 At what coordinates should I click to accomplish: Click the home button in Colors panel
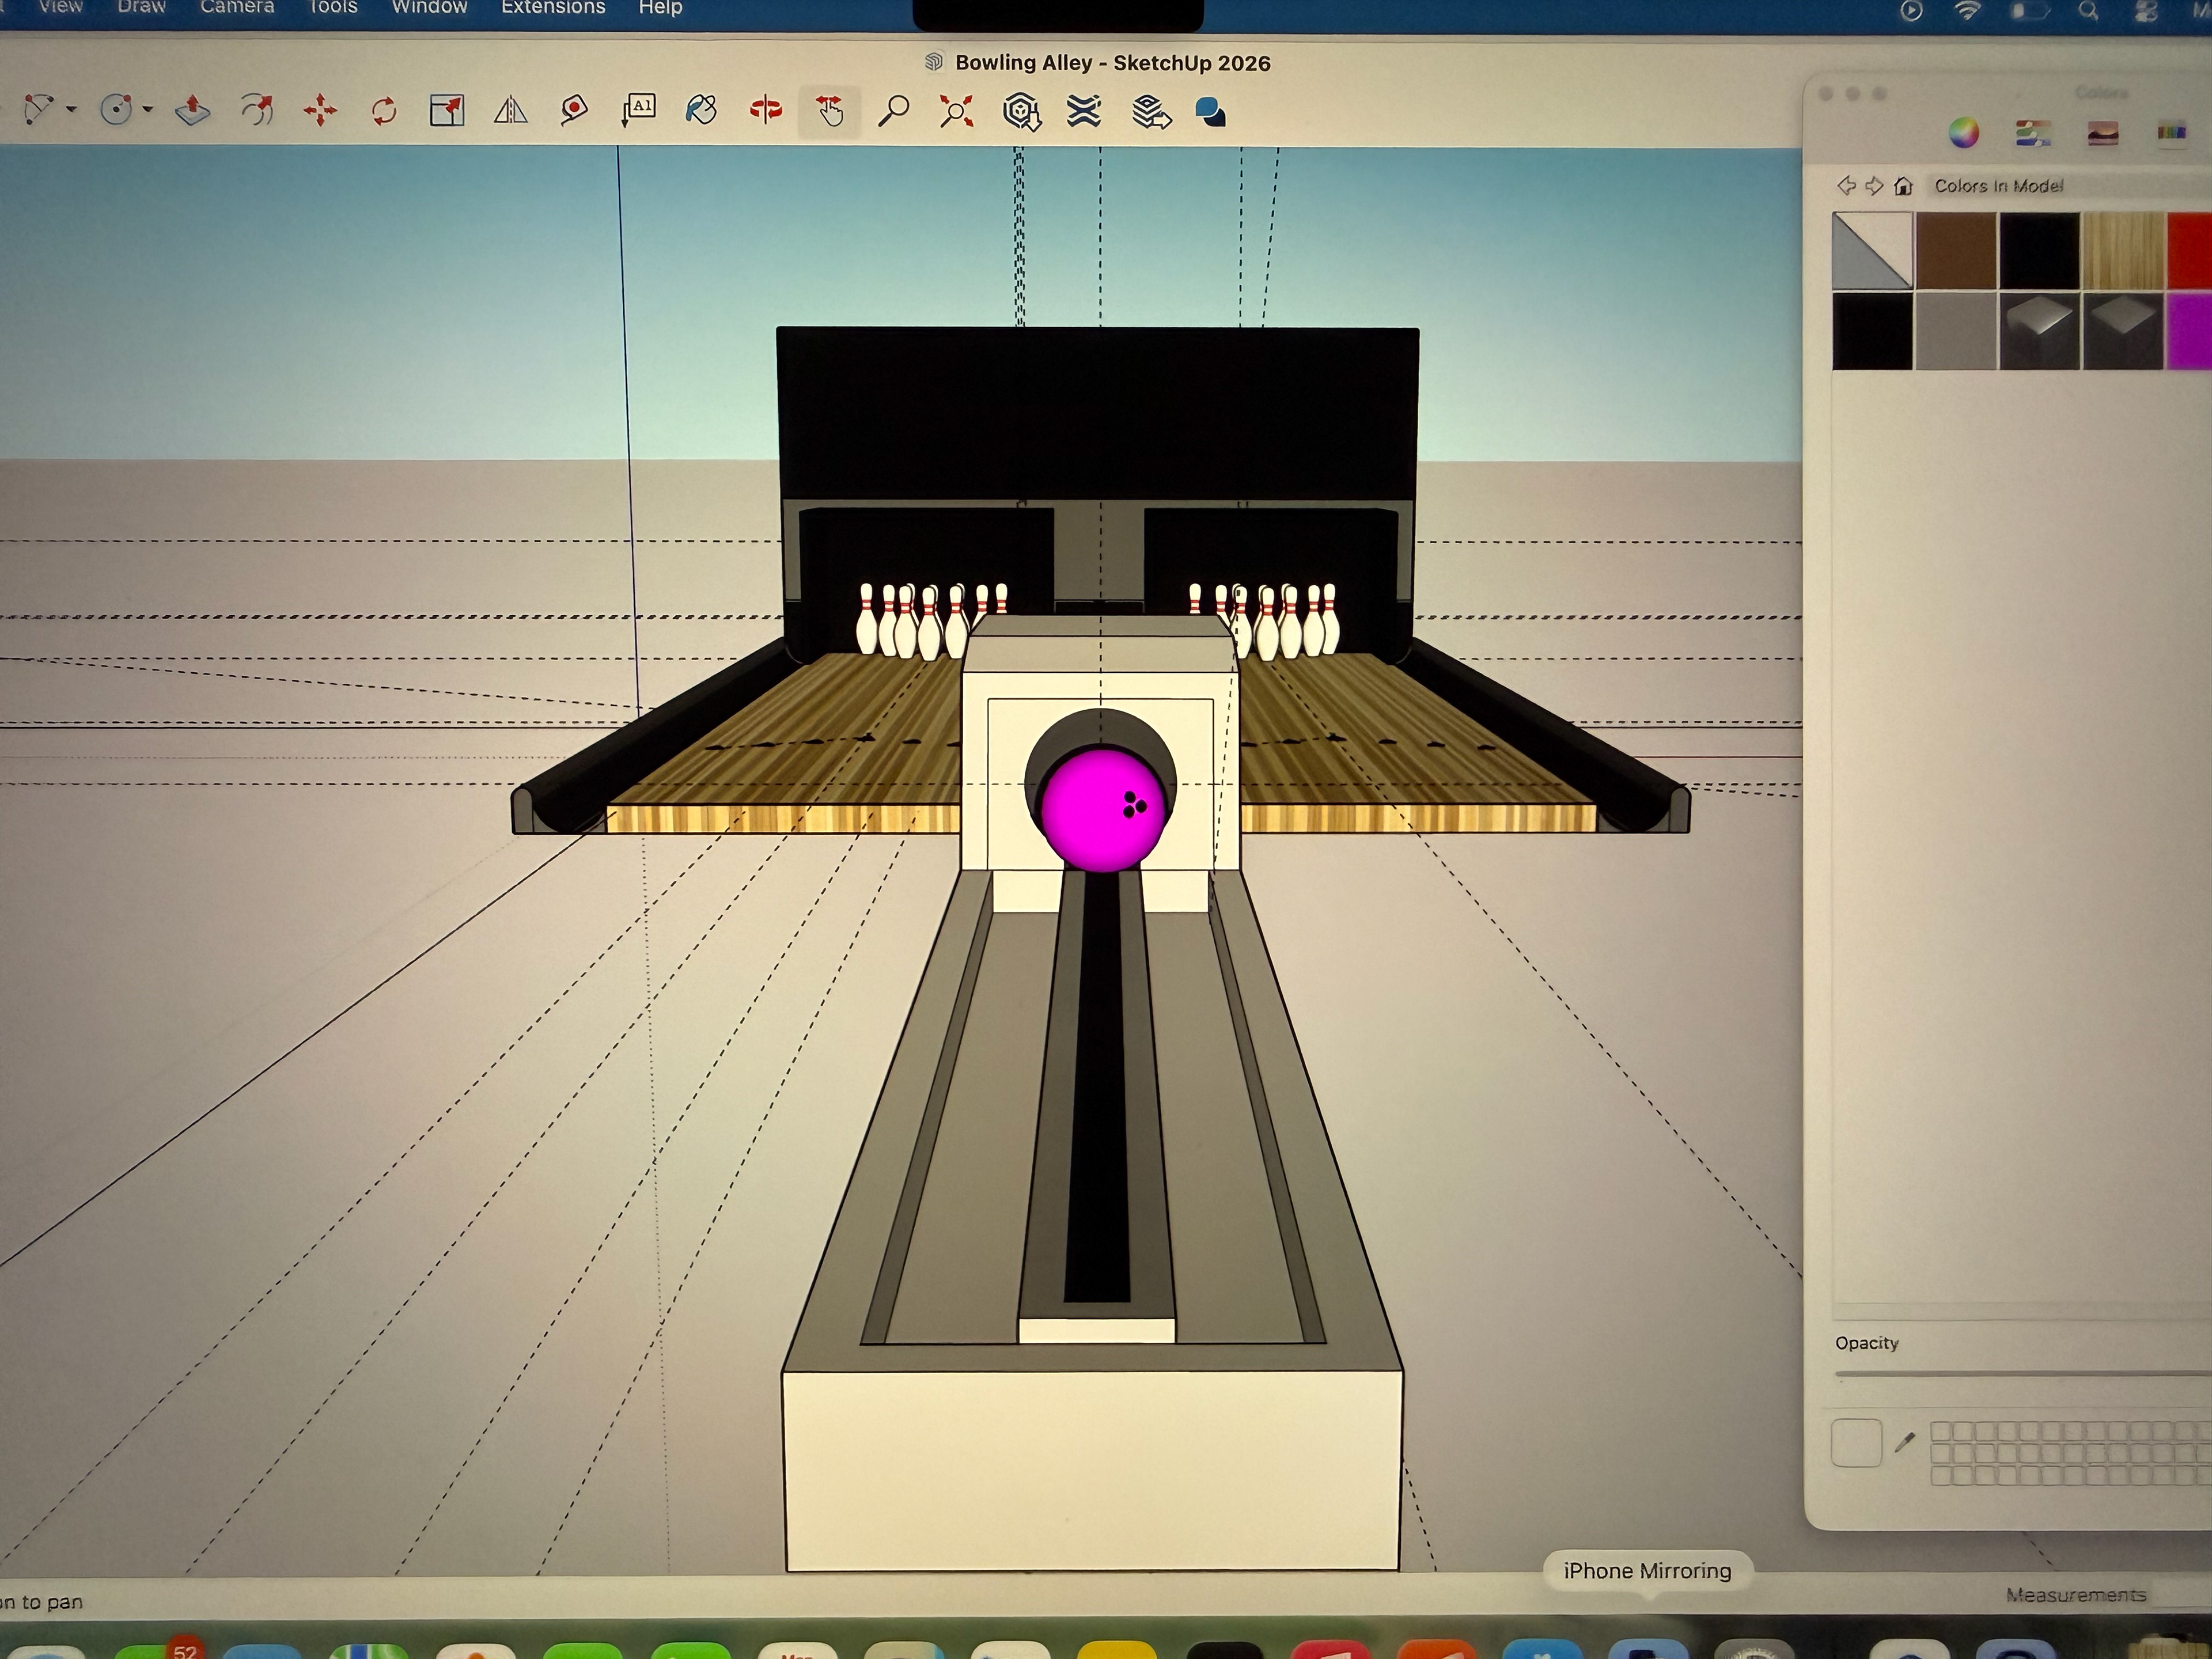pos(1904,186)
